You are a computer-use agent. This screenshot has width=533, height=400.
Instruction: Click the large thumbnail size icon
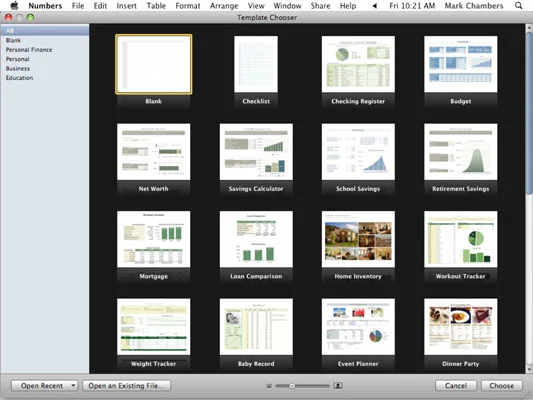(x=338, y=385)
